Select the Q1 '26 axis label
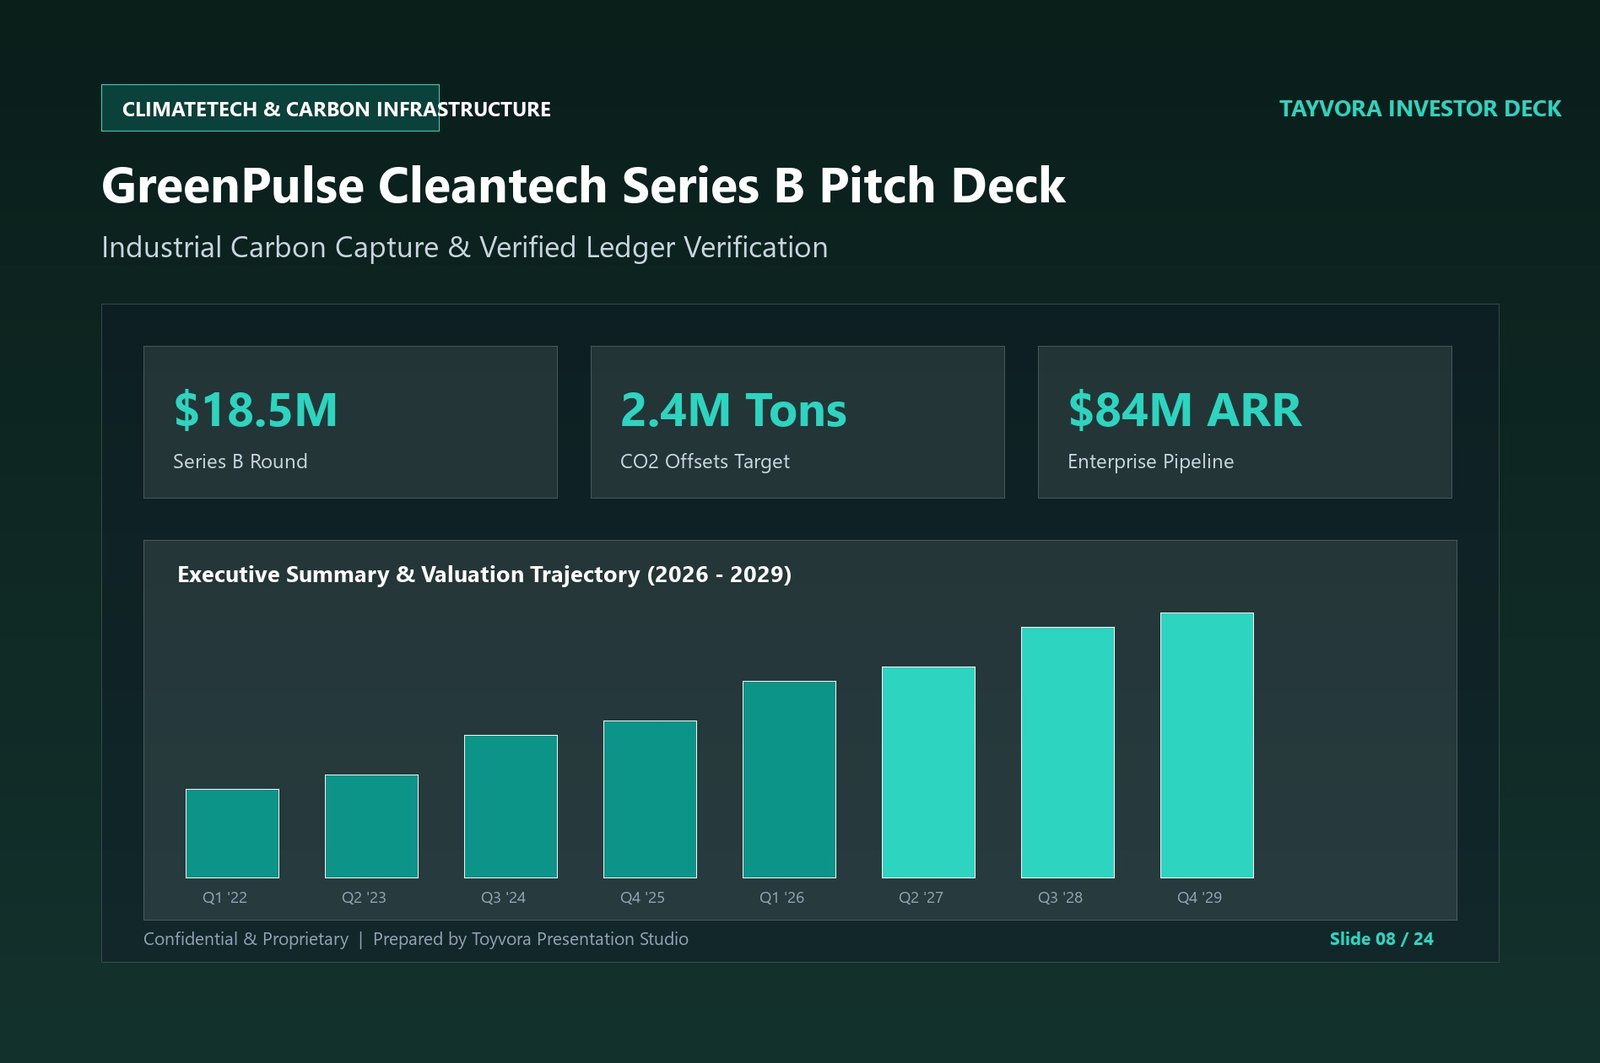1600x1063 pixels. click(782, 897)
